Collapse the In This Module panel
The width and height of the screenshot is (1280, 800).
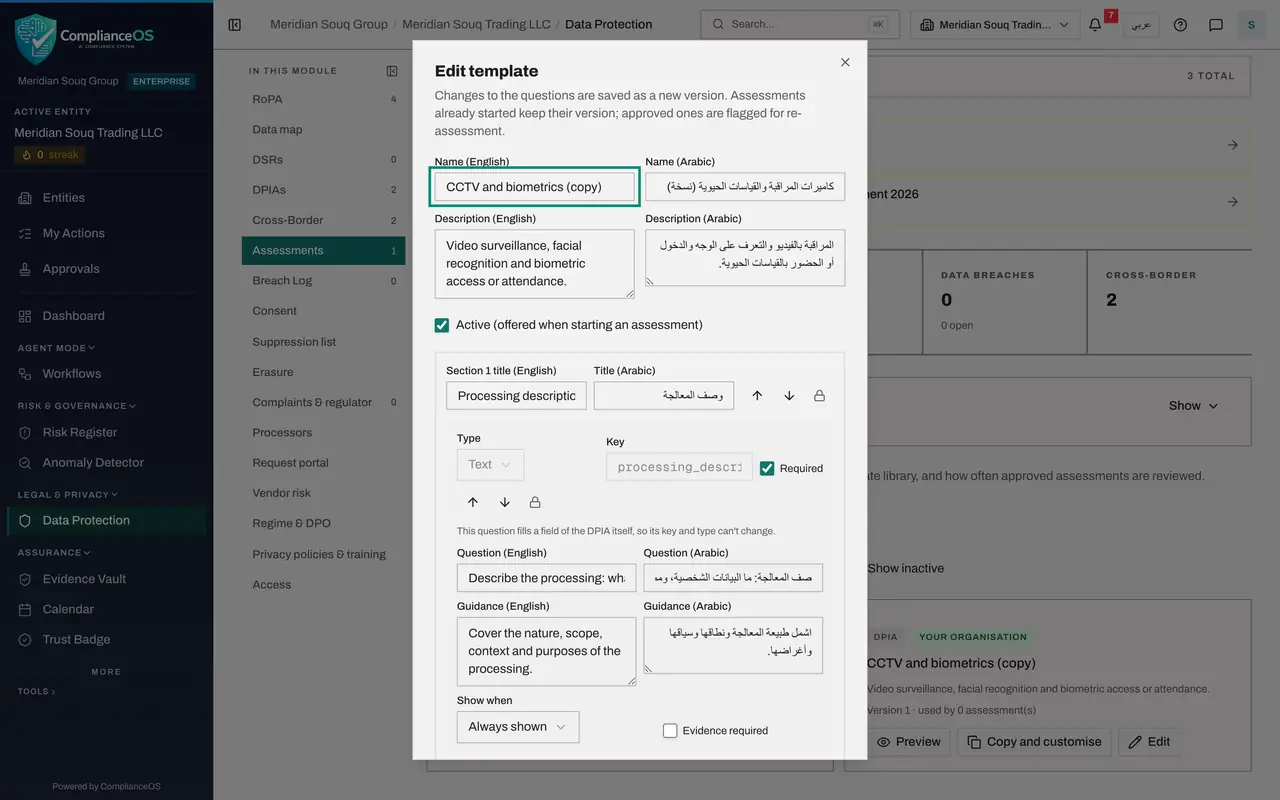(x=392, y=71)
